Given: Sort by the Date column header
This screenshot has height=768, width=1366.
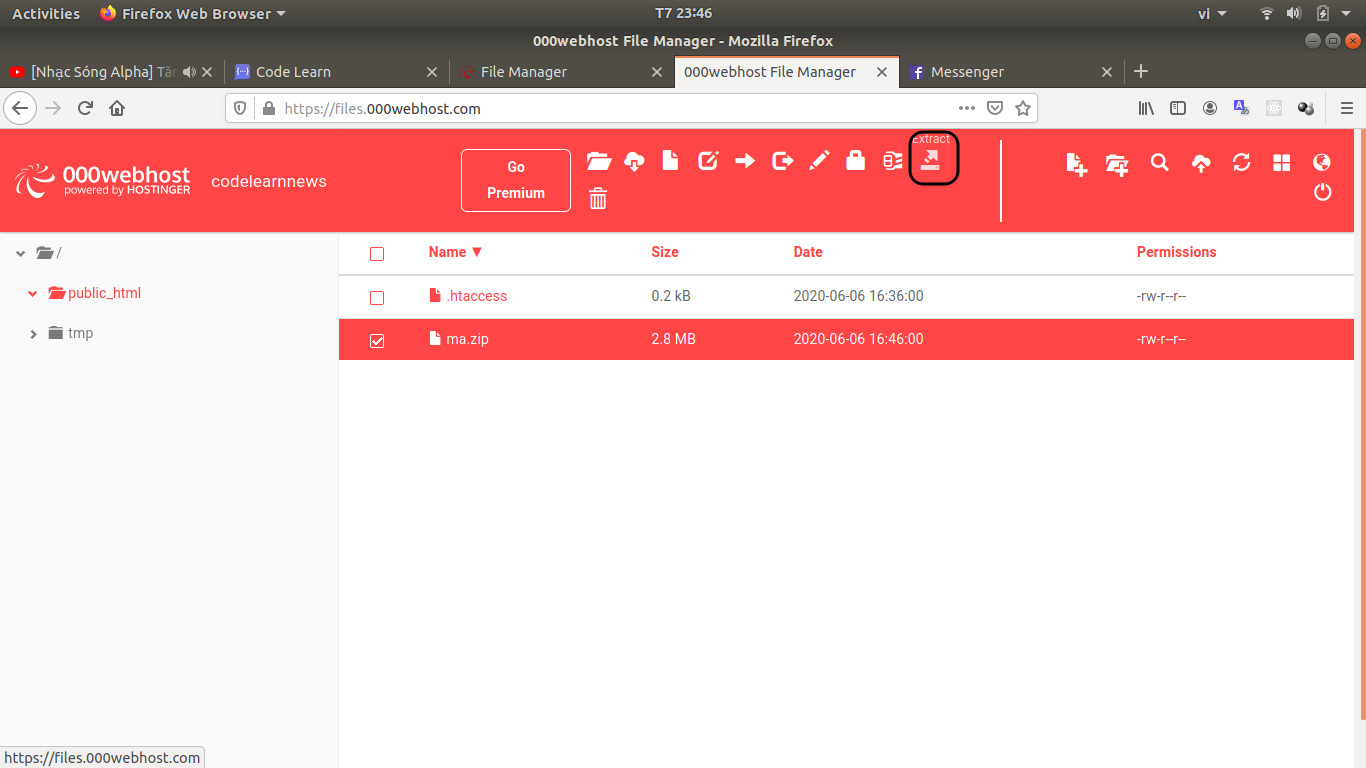Looking at the screenshot, I should tap(808, 252).
